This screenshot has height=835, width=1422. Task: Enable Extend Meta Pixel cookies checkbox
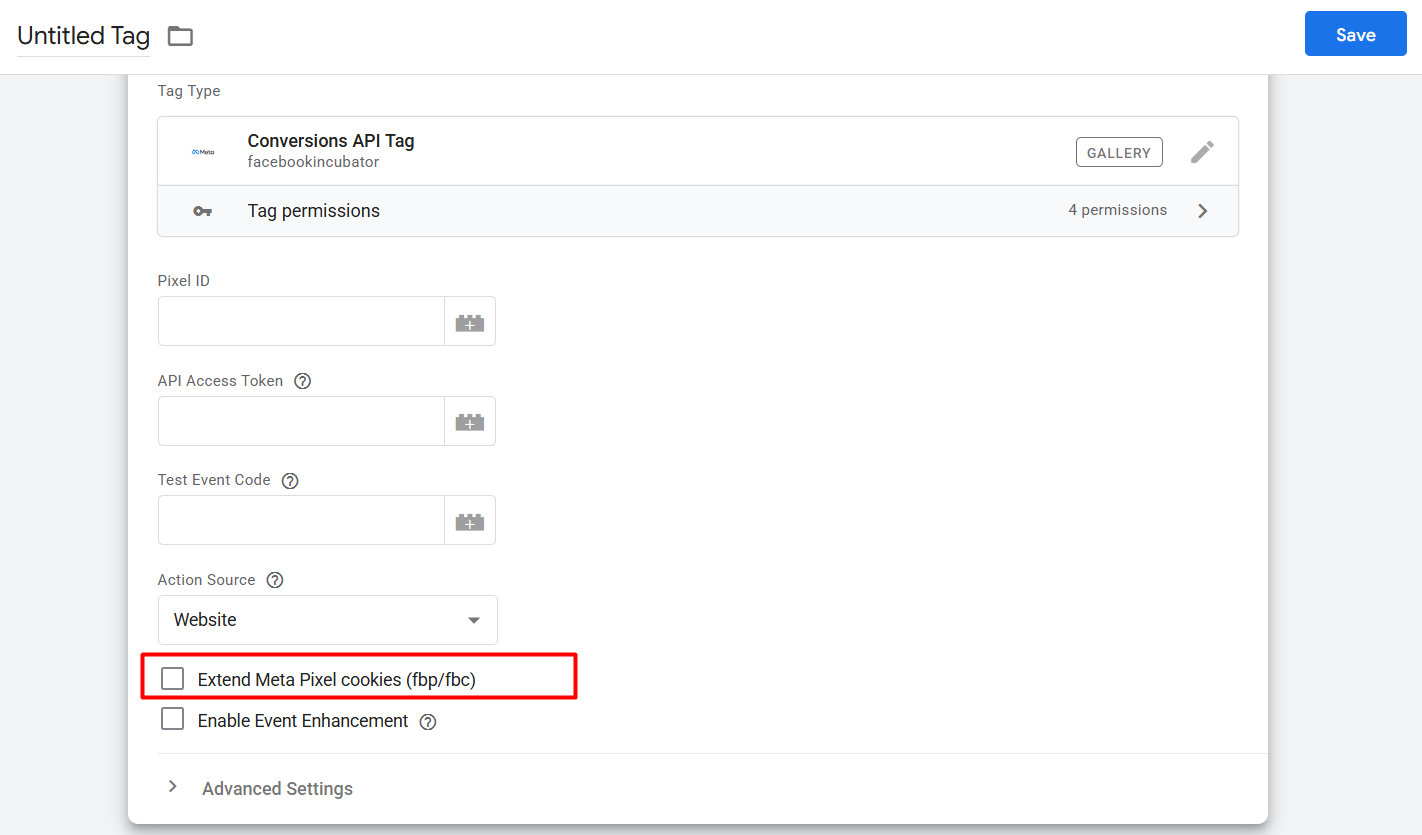coord(173,679)
